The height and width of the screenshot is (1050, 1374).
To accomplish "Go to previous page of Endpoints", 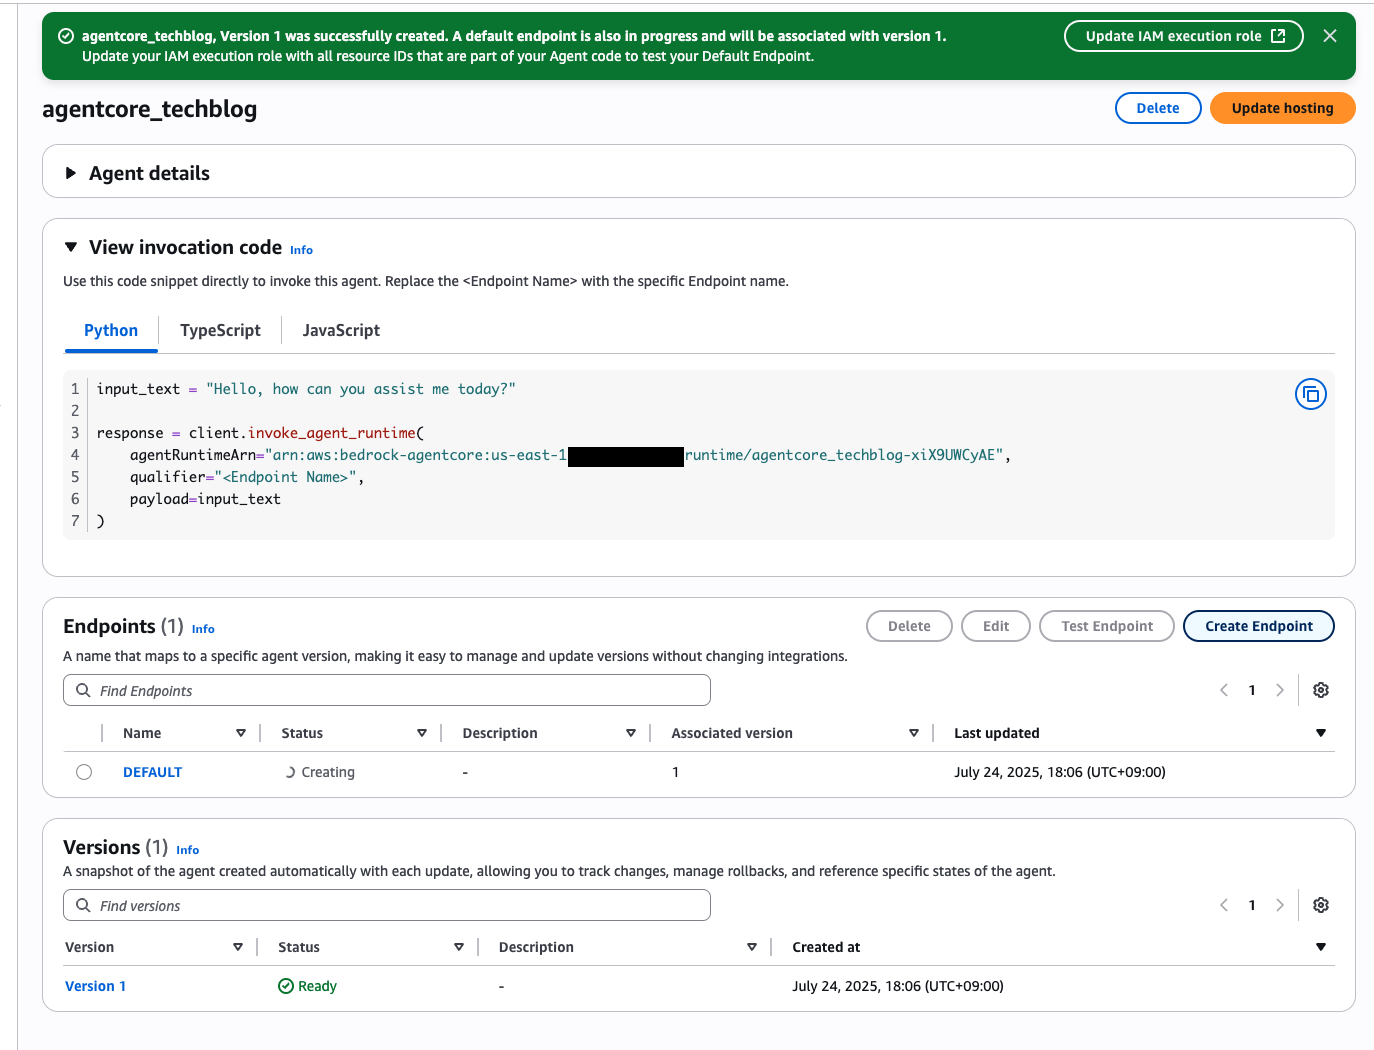I will [x=1224, y=690].
